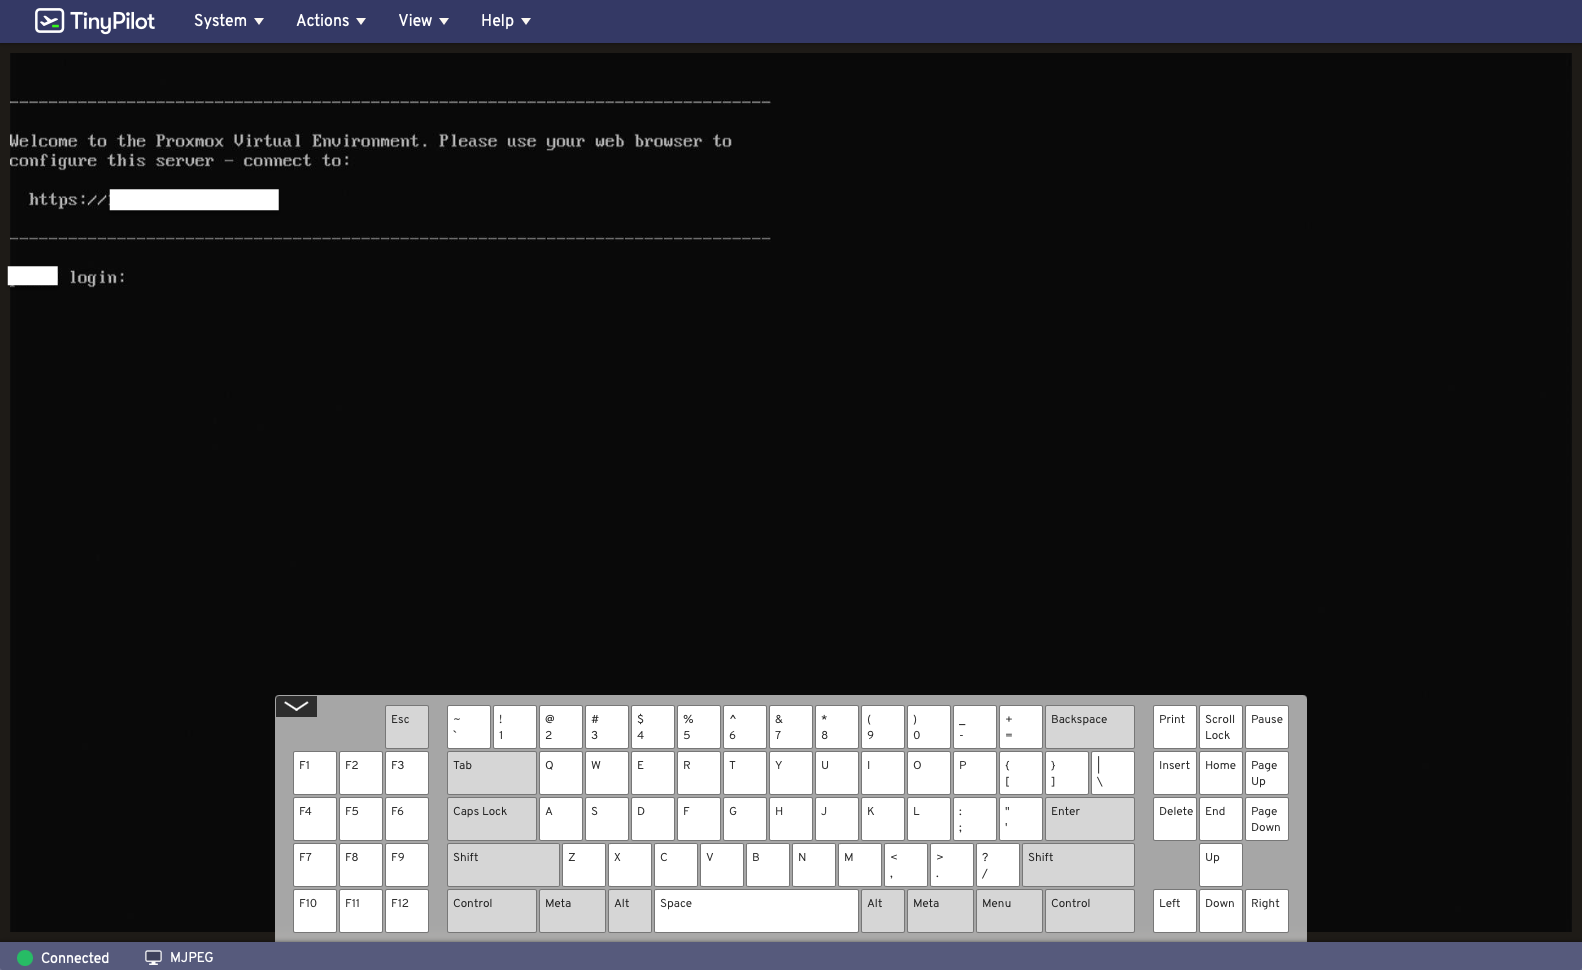Click the Pause key
This screenshot has height=970, width=1582.
tap(1267, 727)
